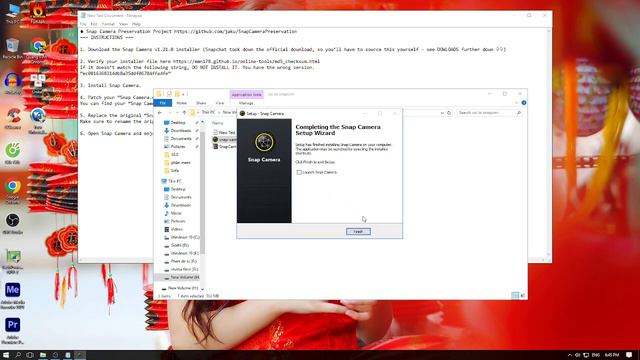
Task: Open Notepad taskbar icon
Action: point(68,355)
